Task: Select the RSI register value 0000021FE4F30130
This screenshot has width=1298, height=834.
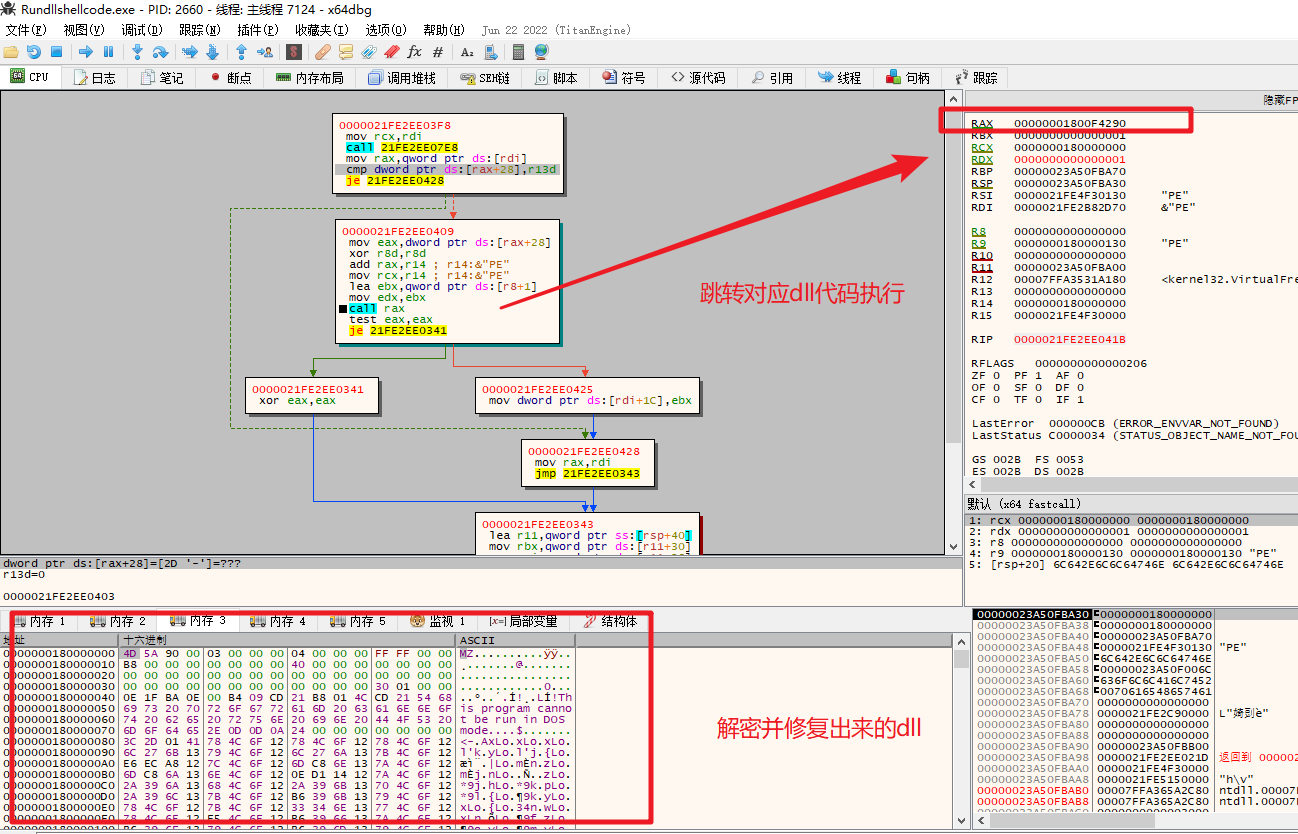Action: coord(1070,195)
